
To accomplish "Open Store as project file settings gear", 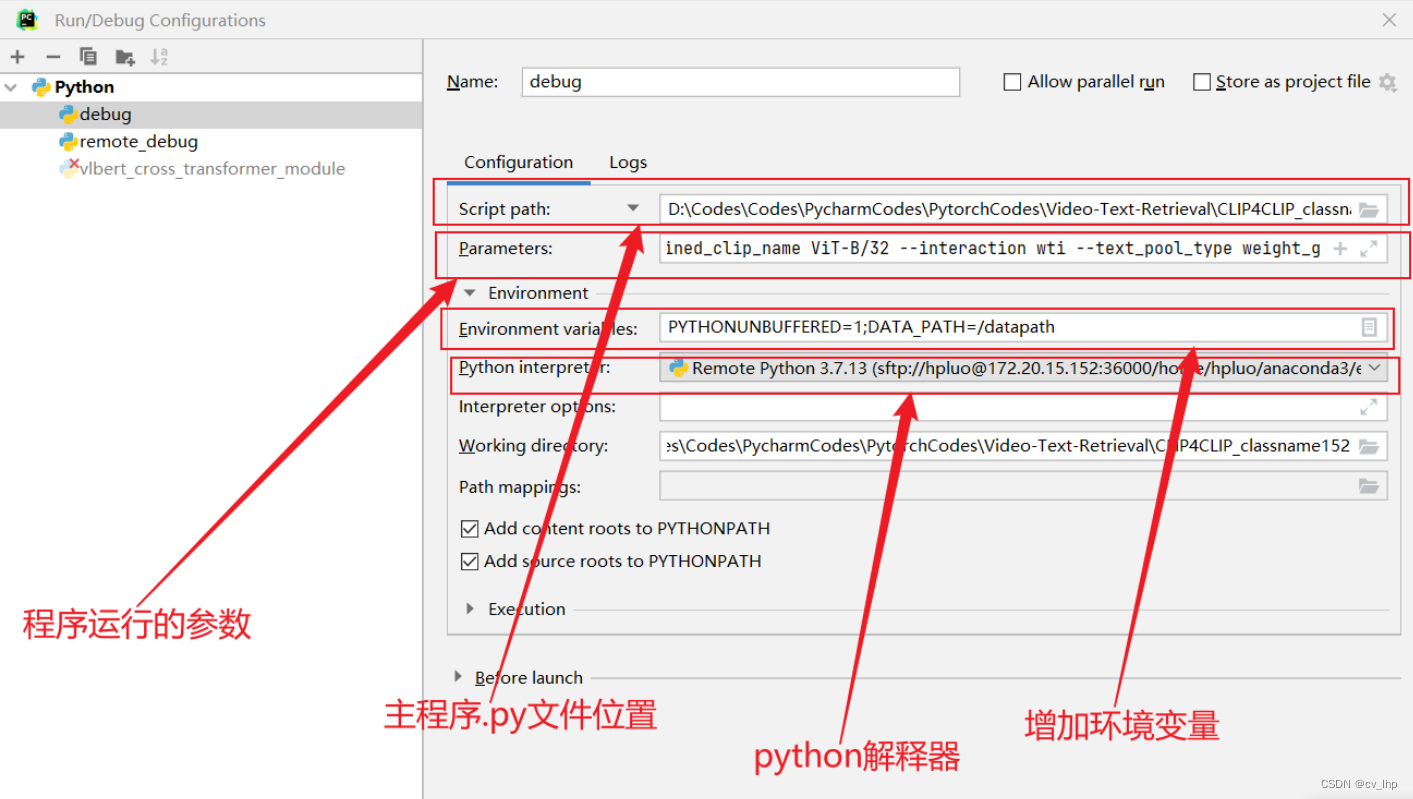I will (x=1387, y=82).
